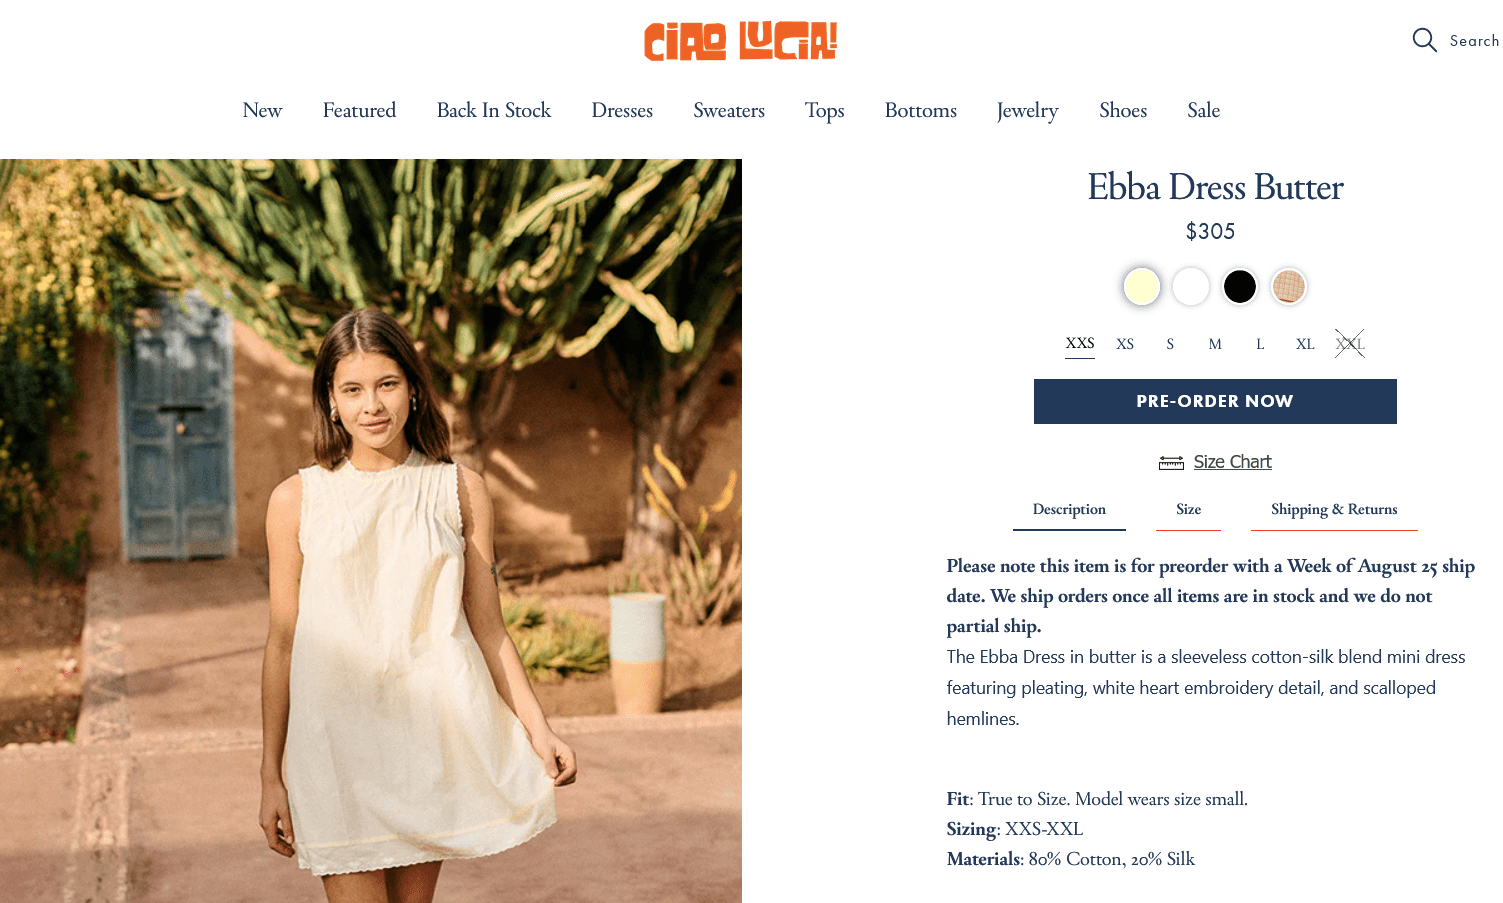This screenshot has width=1503, height=903.
Task: Go to the Sale section
Action: (x=1203, y=110)
